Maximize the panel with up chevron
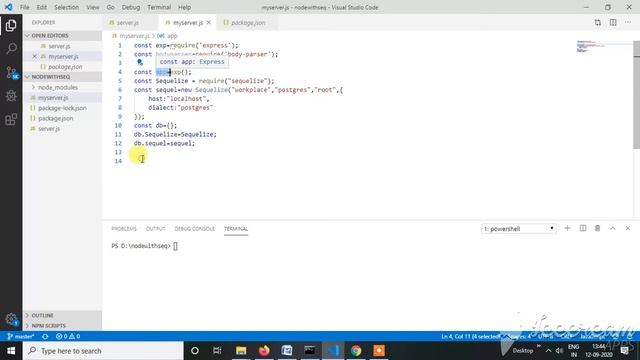 click(x=613, y=229)
